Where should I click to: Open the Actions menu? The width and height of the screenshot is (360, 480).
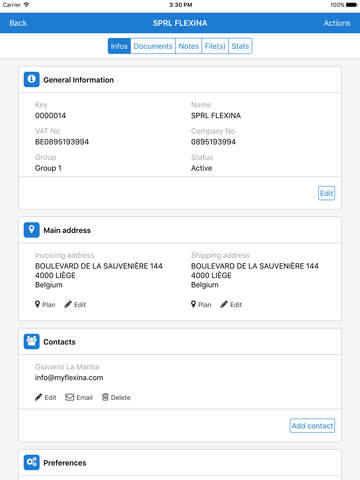[337, 23]
